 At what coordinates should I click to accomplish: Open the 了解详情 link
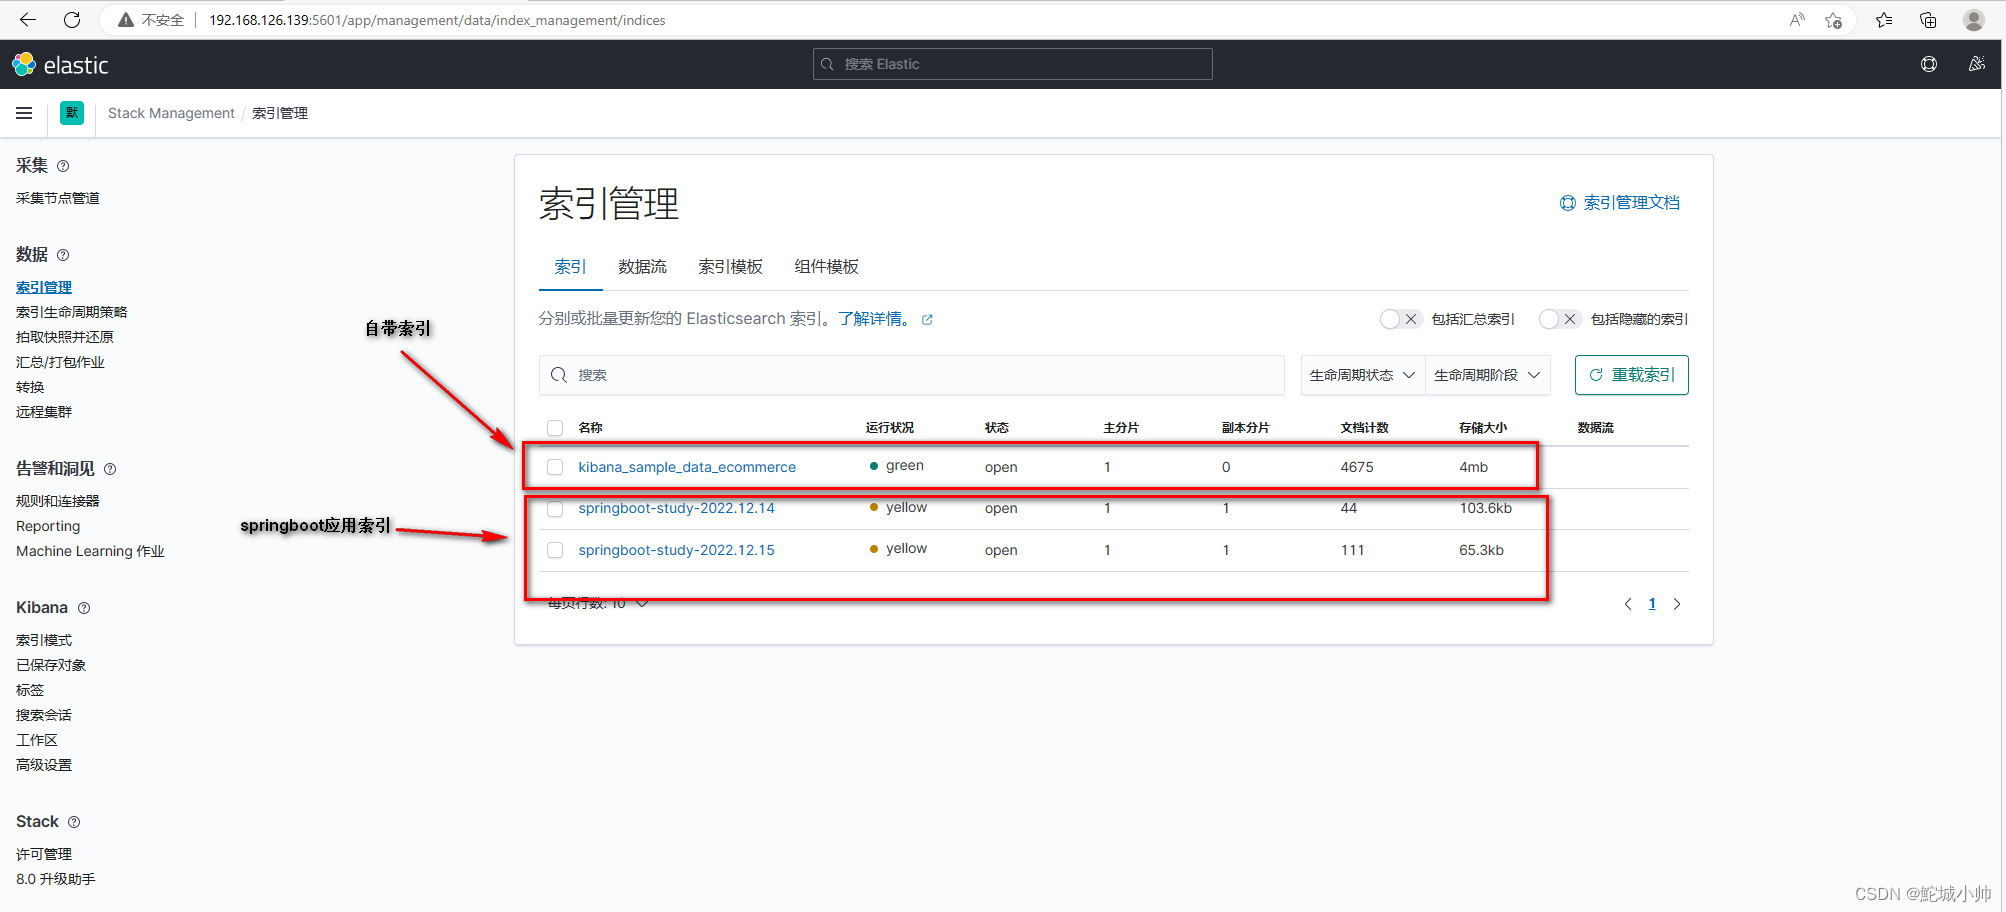(874, 319)
